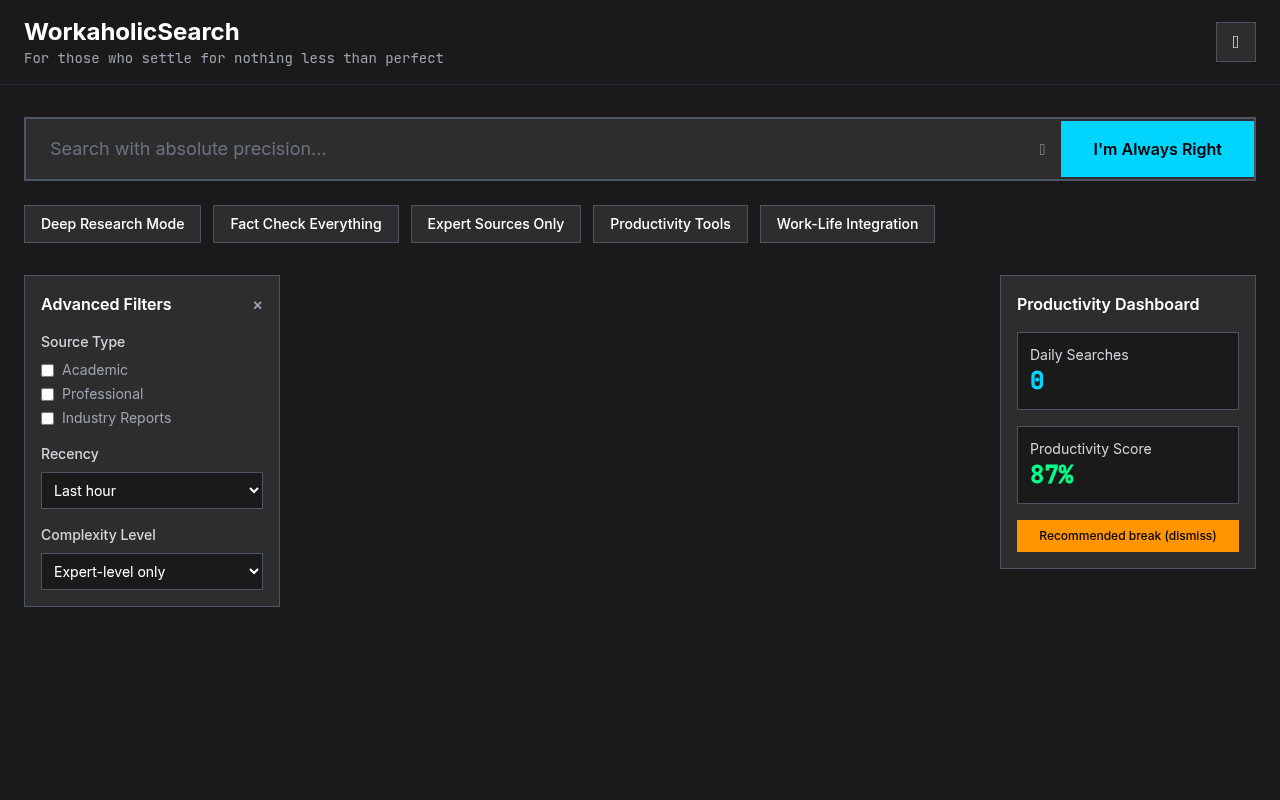Viewport: 1280px width, 800px height.
Task: Enable Fact Check Everything mode
Action: click(x=305, y=223)
